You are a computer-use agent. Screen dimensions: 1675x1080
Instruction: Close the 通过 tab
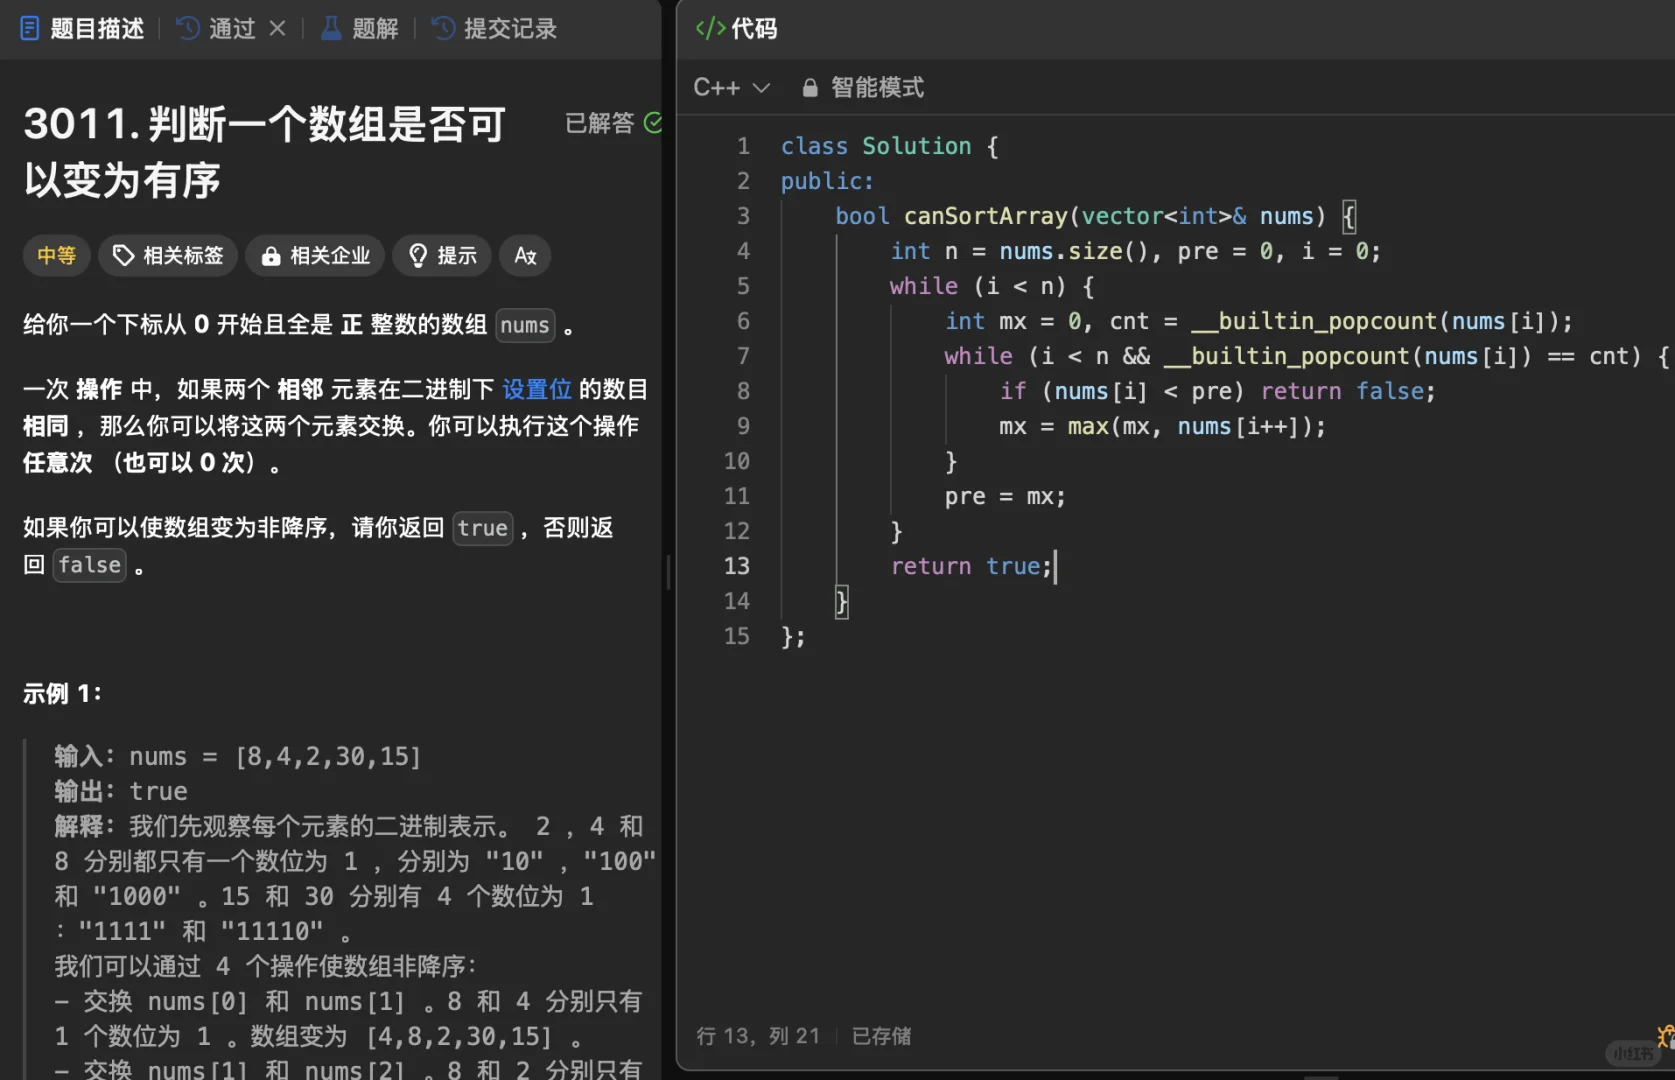pyautogui.click(x=278, y=28)
